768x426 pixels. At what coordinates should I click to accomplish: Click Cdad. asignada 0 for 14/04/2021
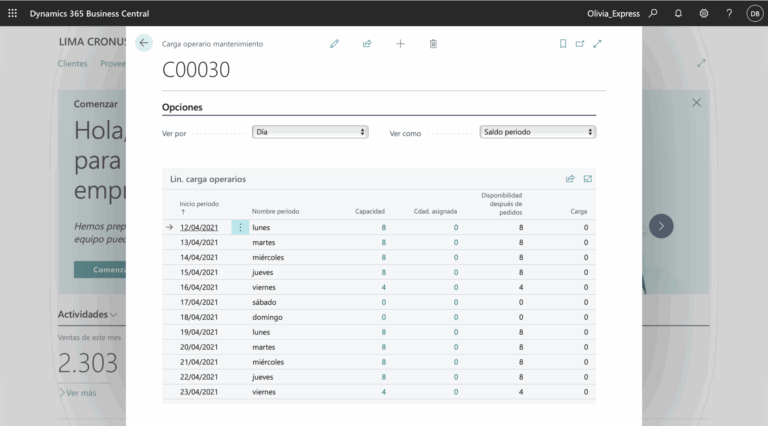[x=456, y=258]
